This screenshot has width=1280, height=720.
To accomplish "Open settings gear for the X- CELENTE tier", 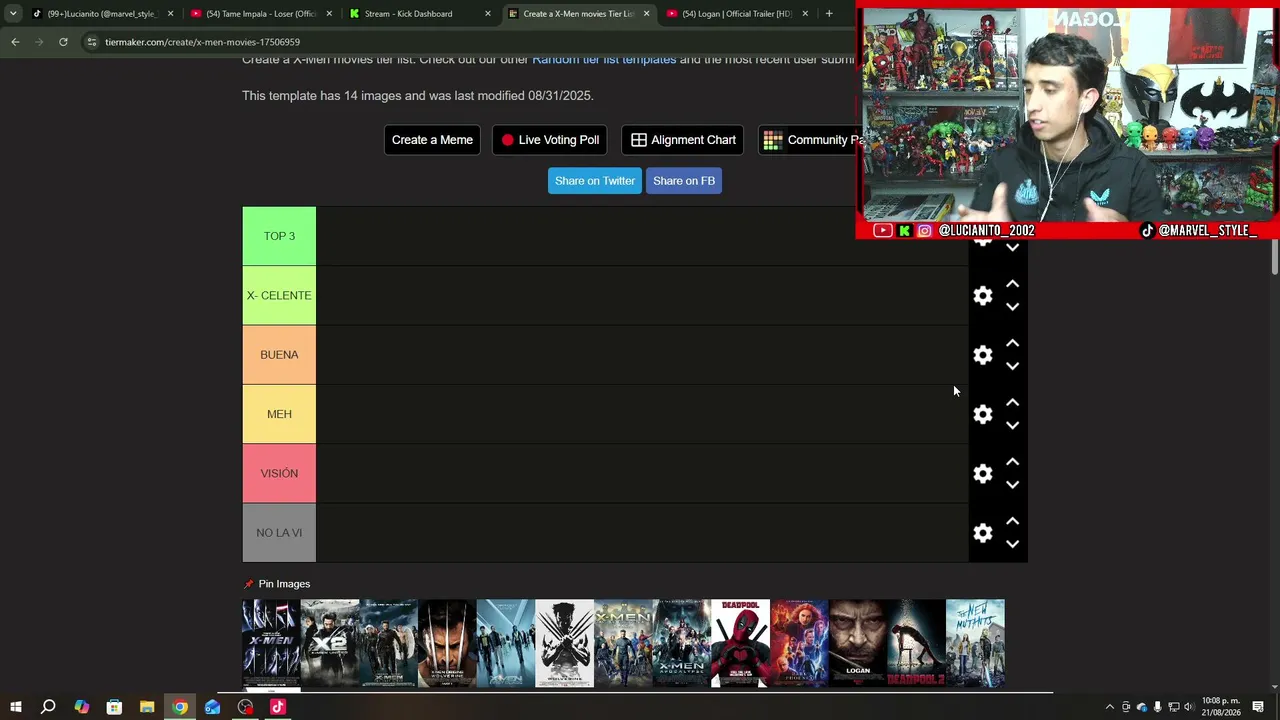I will (x=983, y=296).
